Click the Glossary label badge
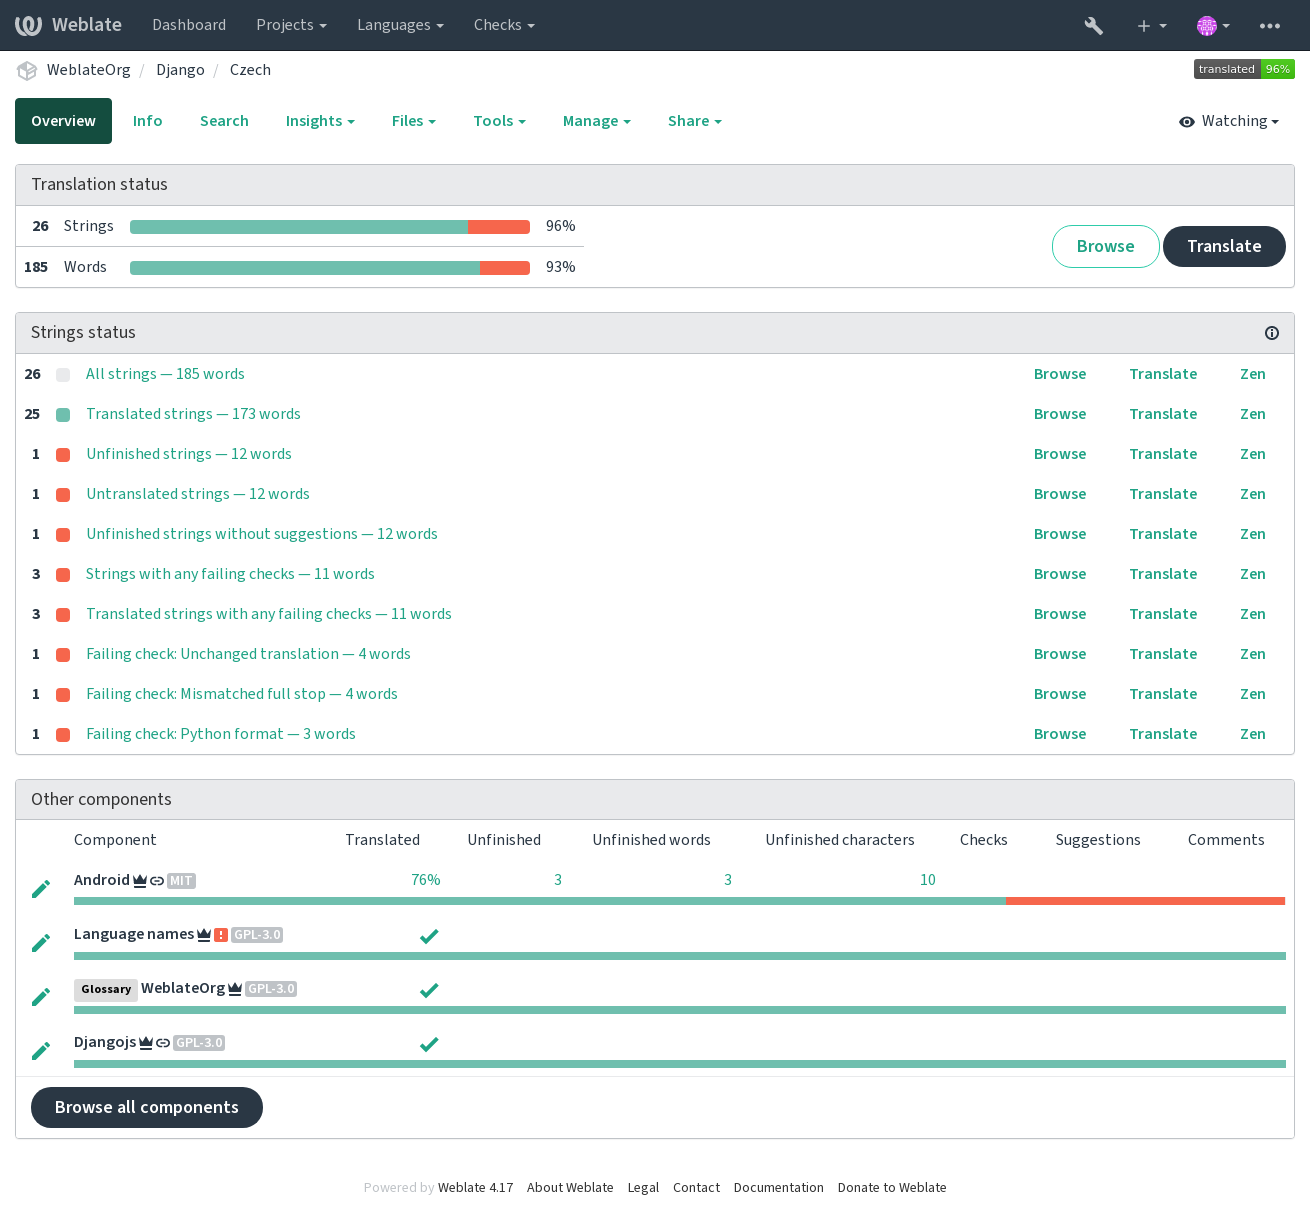Viewport: 1310px width, 1226px height. [106, 990]
